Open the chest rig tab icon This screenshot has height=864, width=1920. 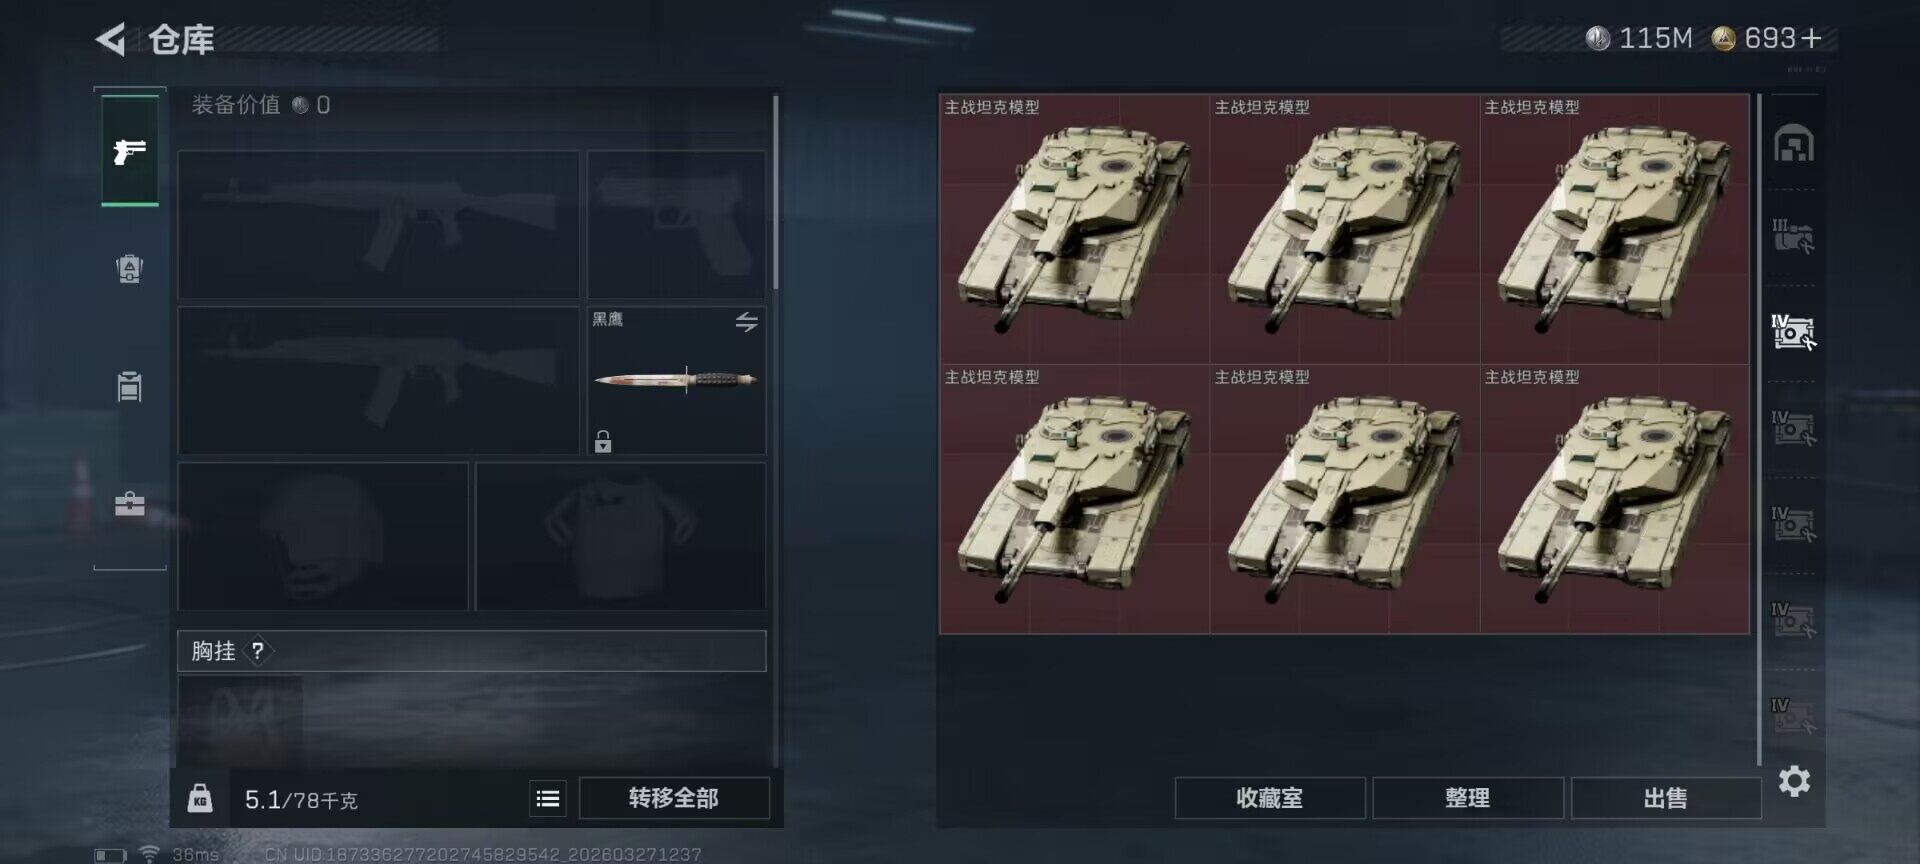[130, 386]
